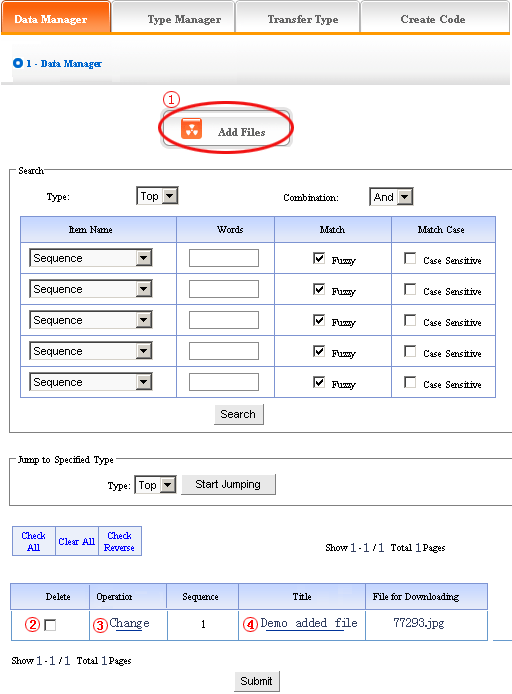Enable Case Sensitive in the second row
Image resolution: width=512 pixels, height=694 pixels.
click(x=410, y=289)
